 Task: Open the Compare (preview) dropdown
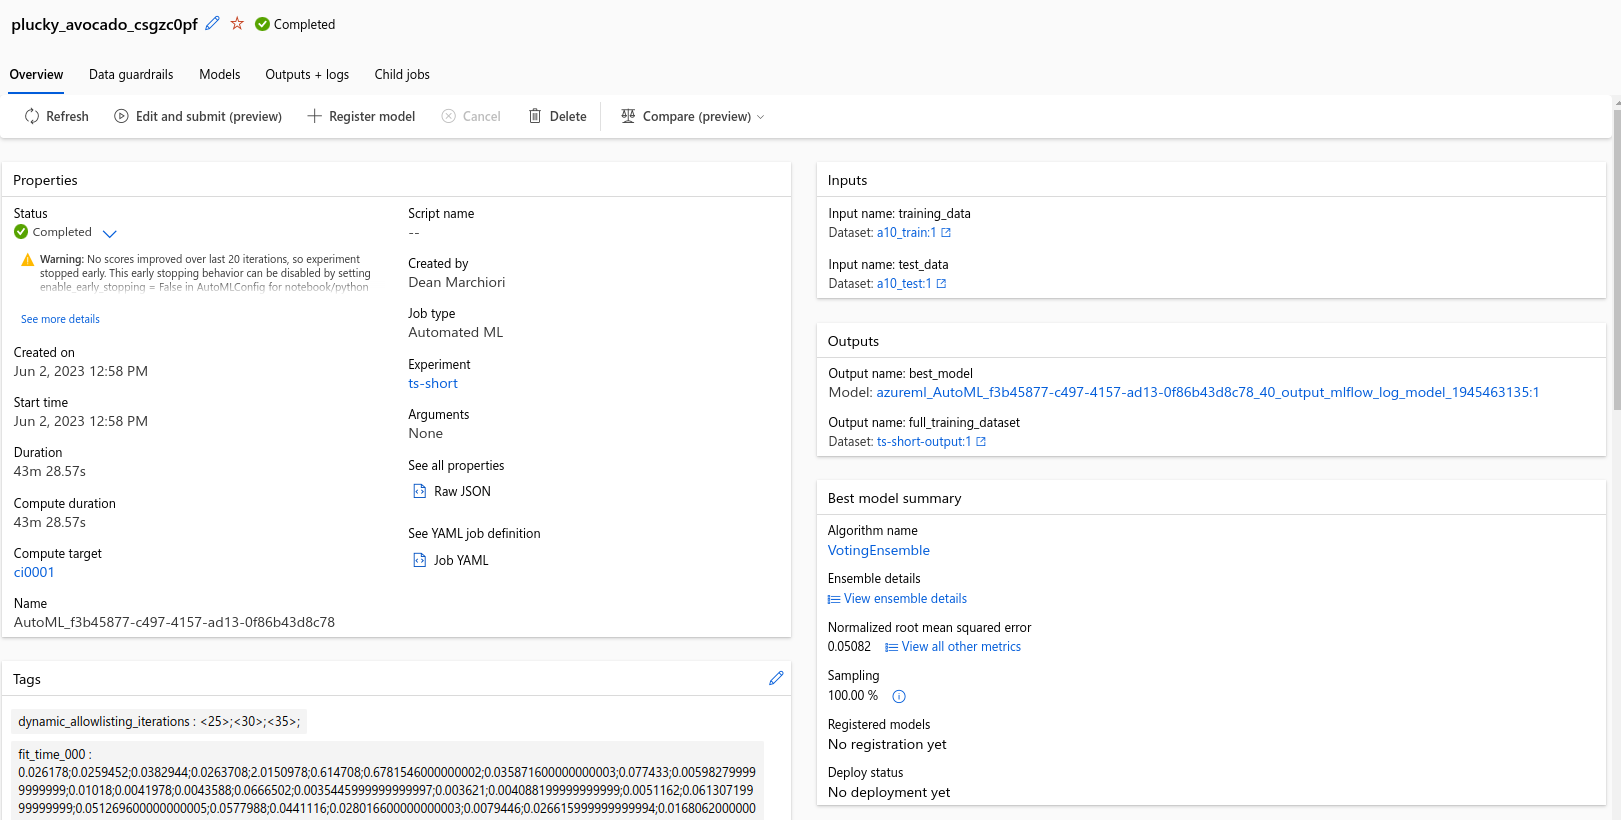coord(693,116)
